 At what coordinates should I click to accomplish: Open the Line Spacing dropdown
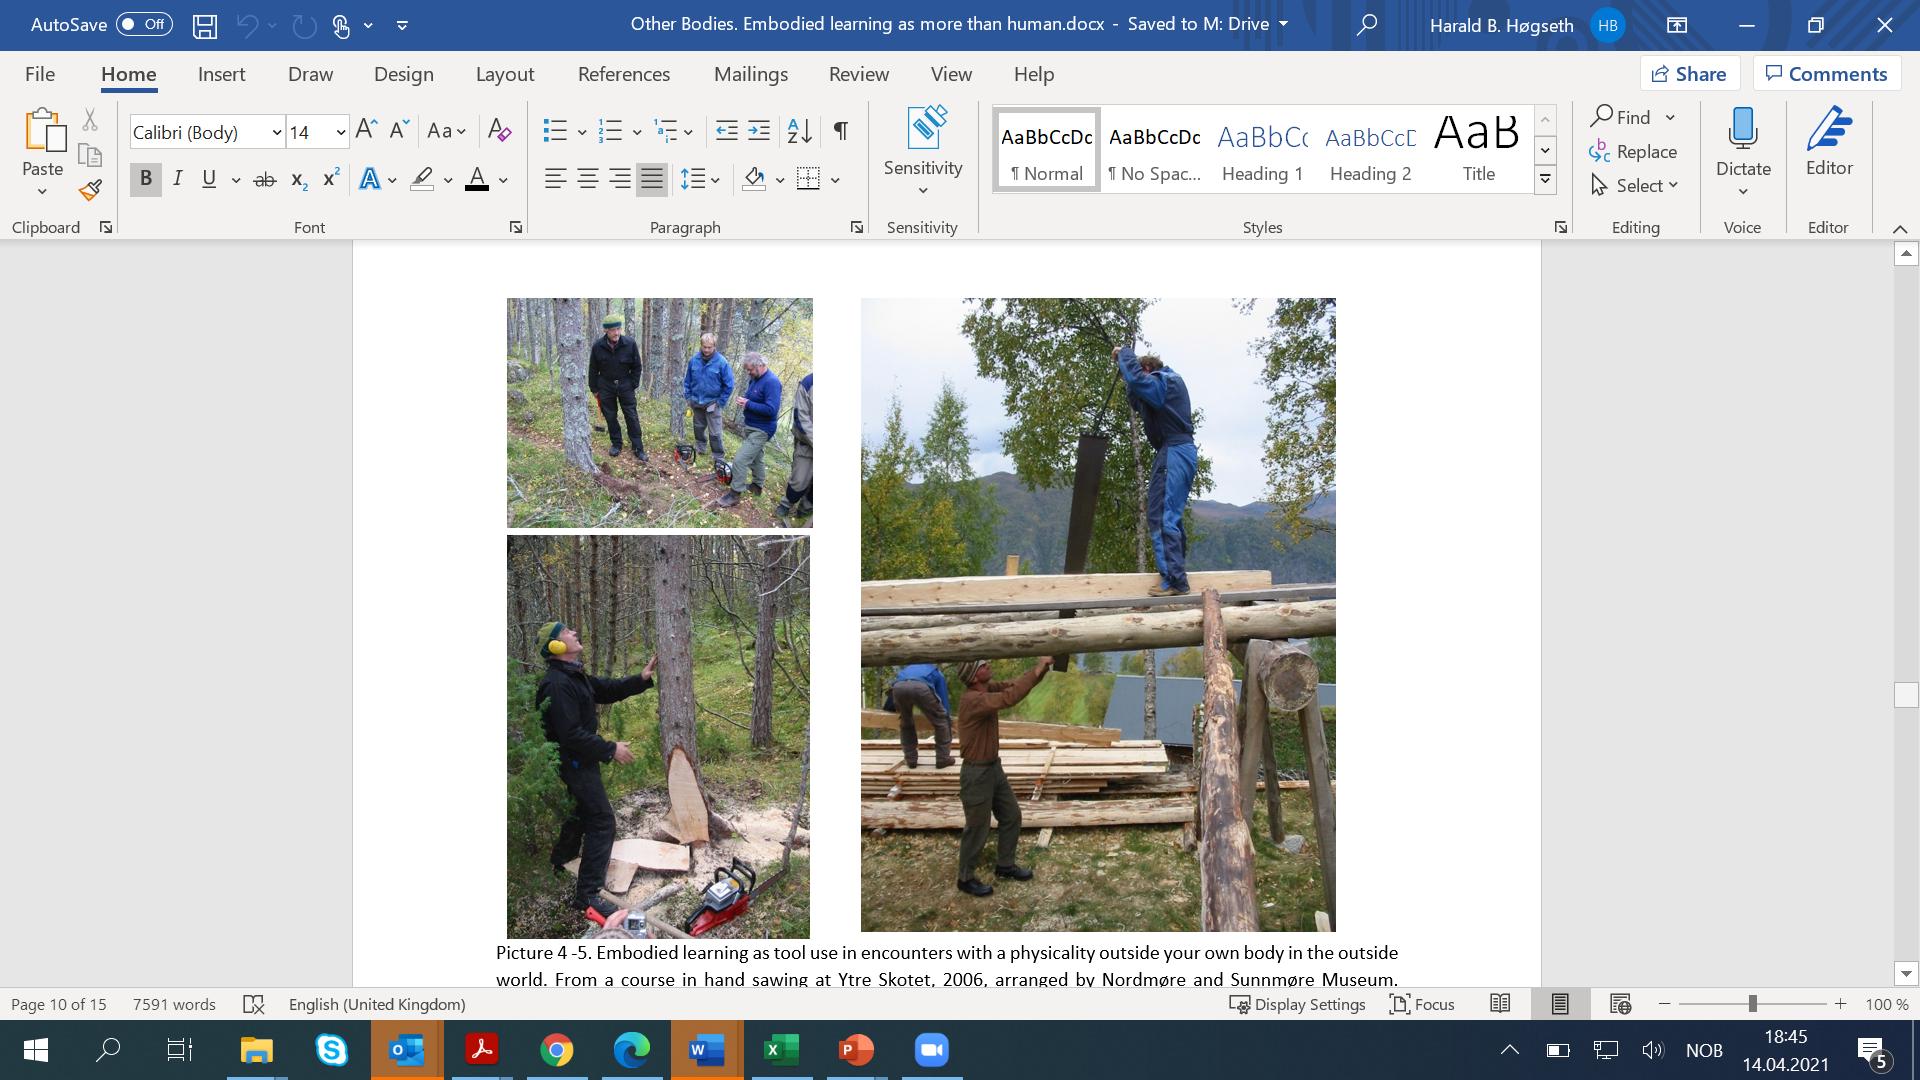[700, 179]
